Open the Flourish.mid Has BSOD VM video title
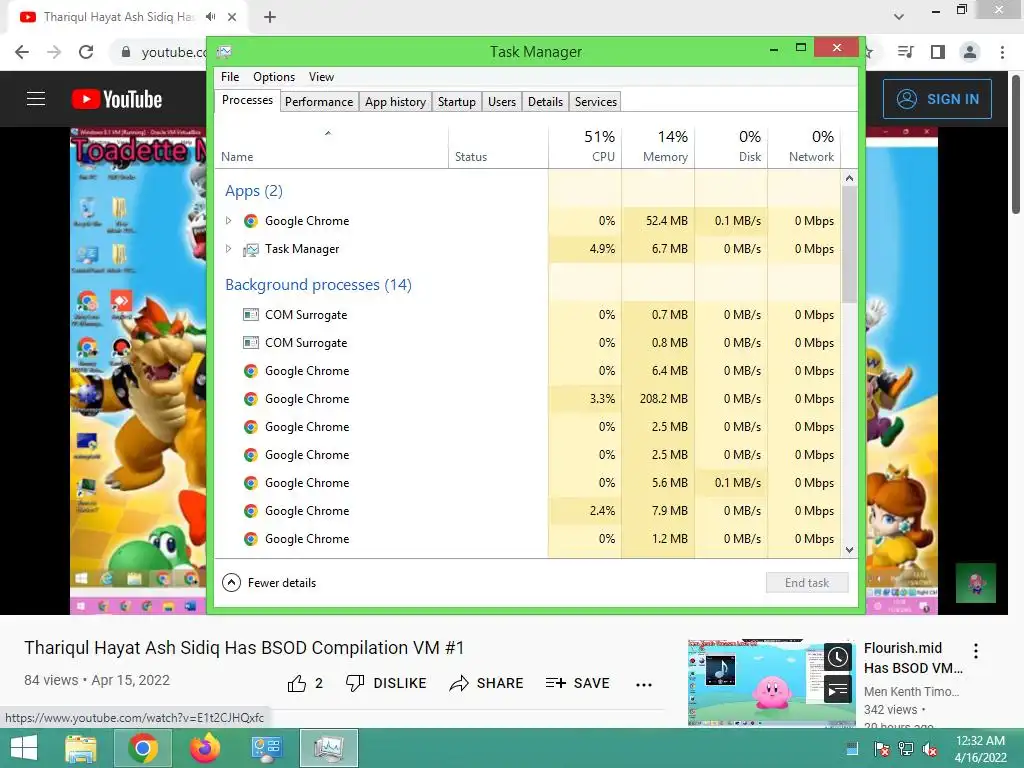 click(x=913, y=658)
